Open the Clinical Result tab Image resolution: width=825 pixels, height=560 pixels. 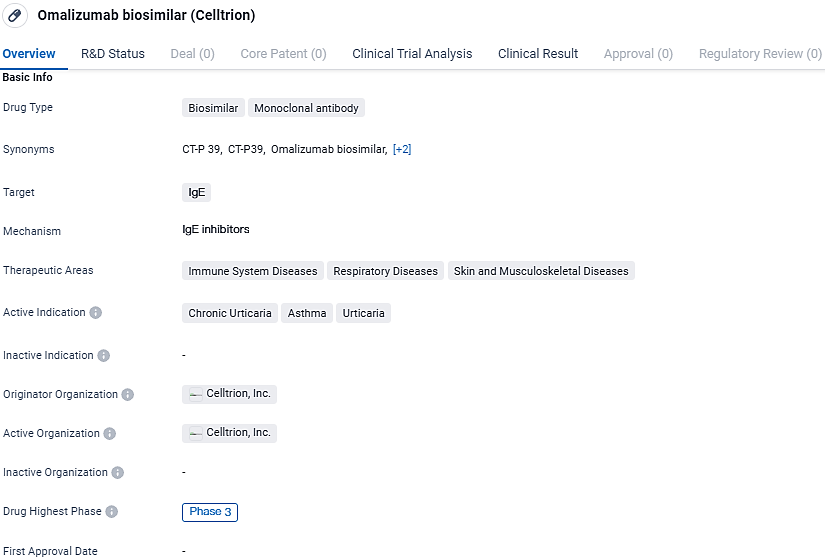[x=538, y=54]
